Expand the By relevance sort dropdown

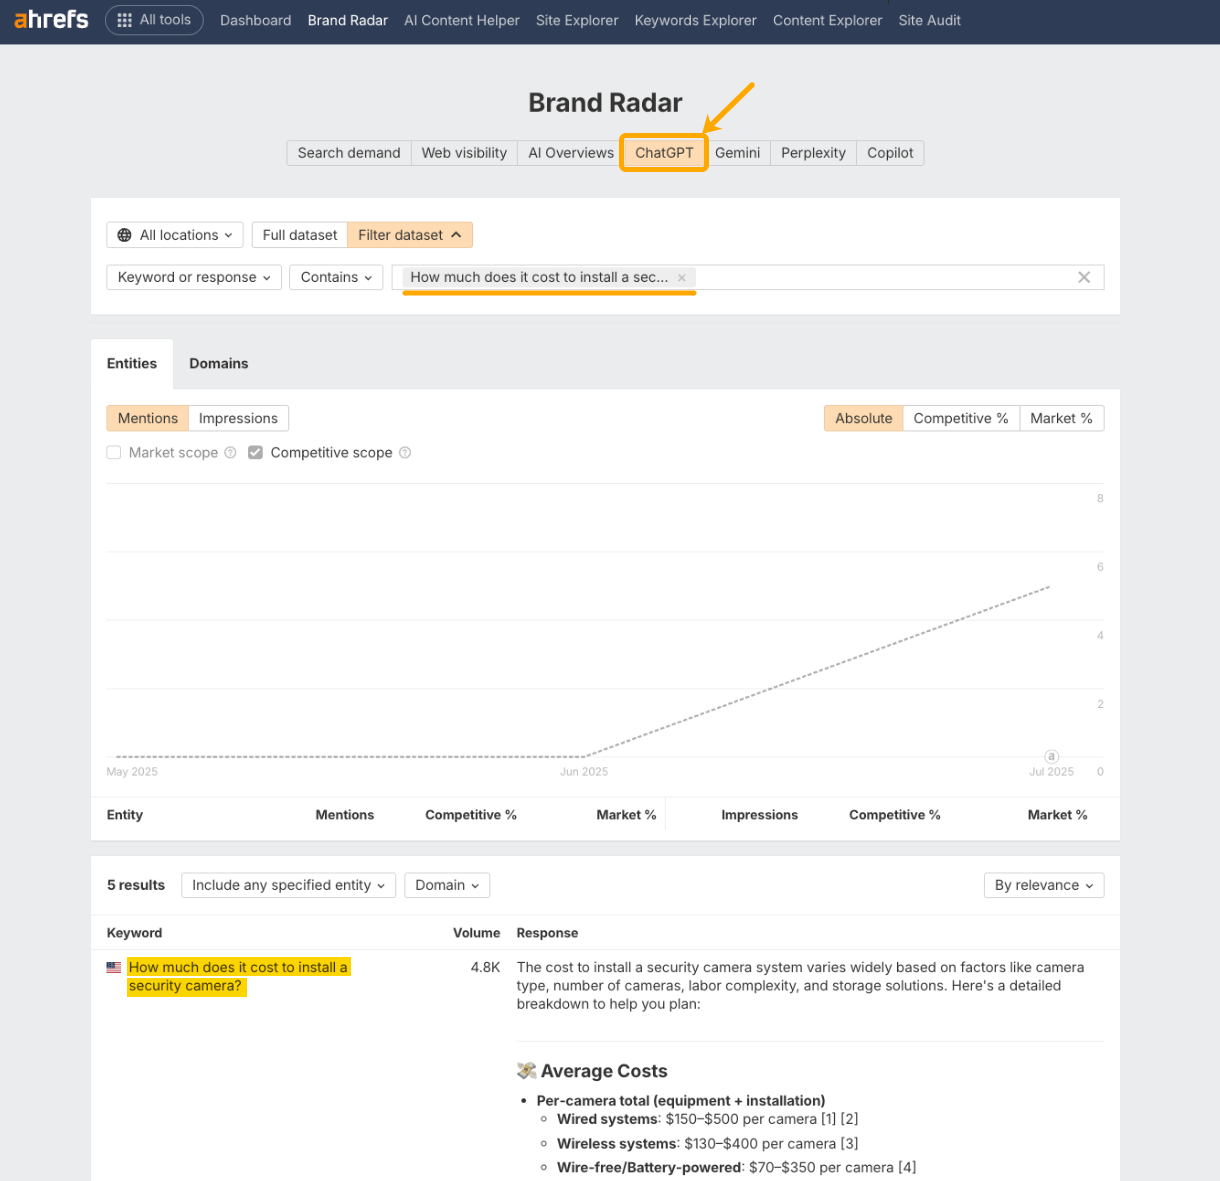pyautogui.click(x=1044, y=885)
